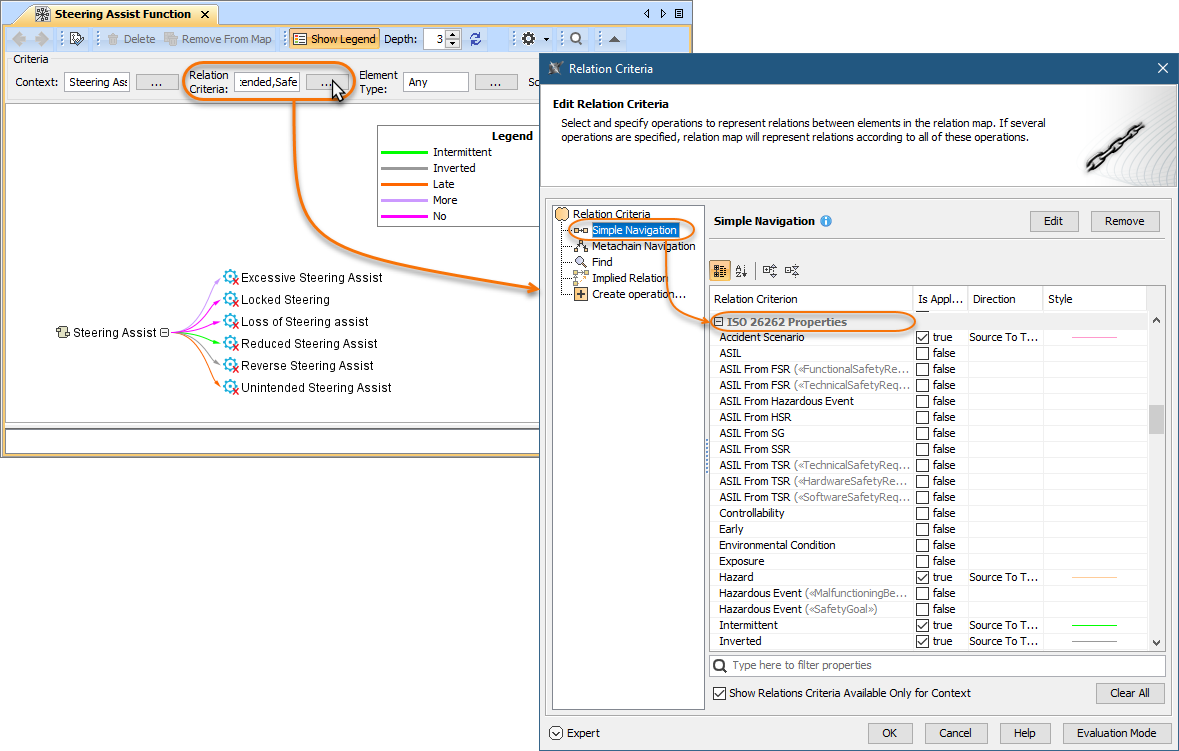
Task: Switch to categorized view in properties toolbar
Action: pyautogui.click(x=719, y=270)
